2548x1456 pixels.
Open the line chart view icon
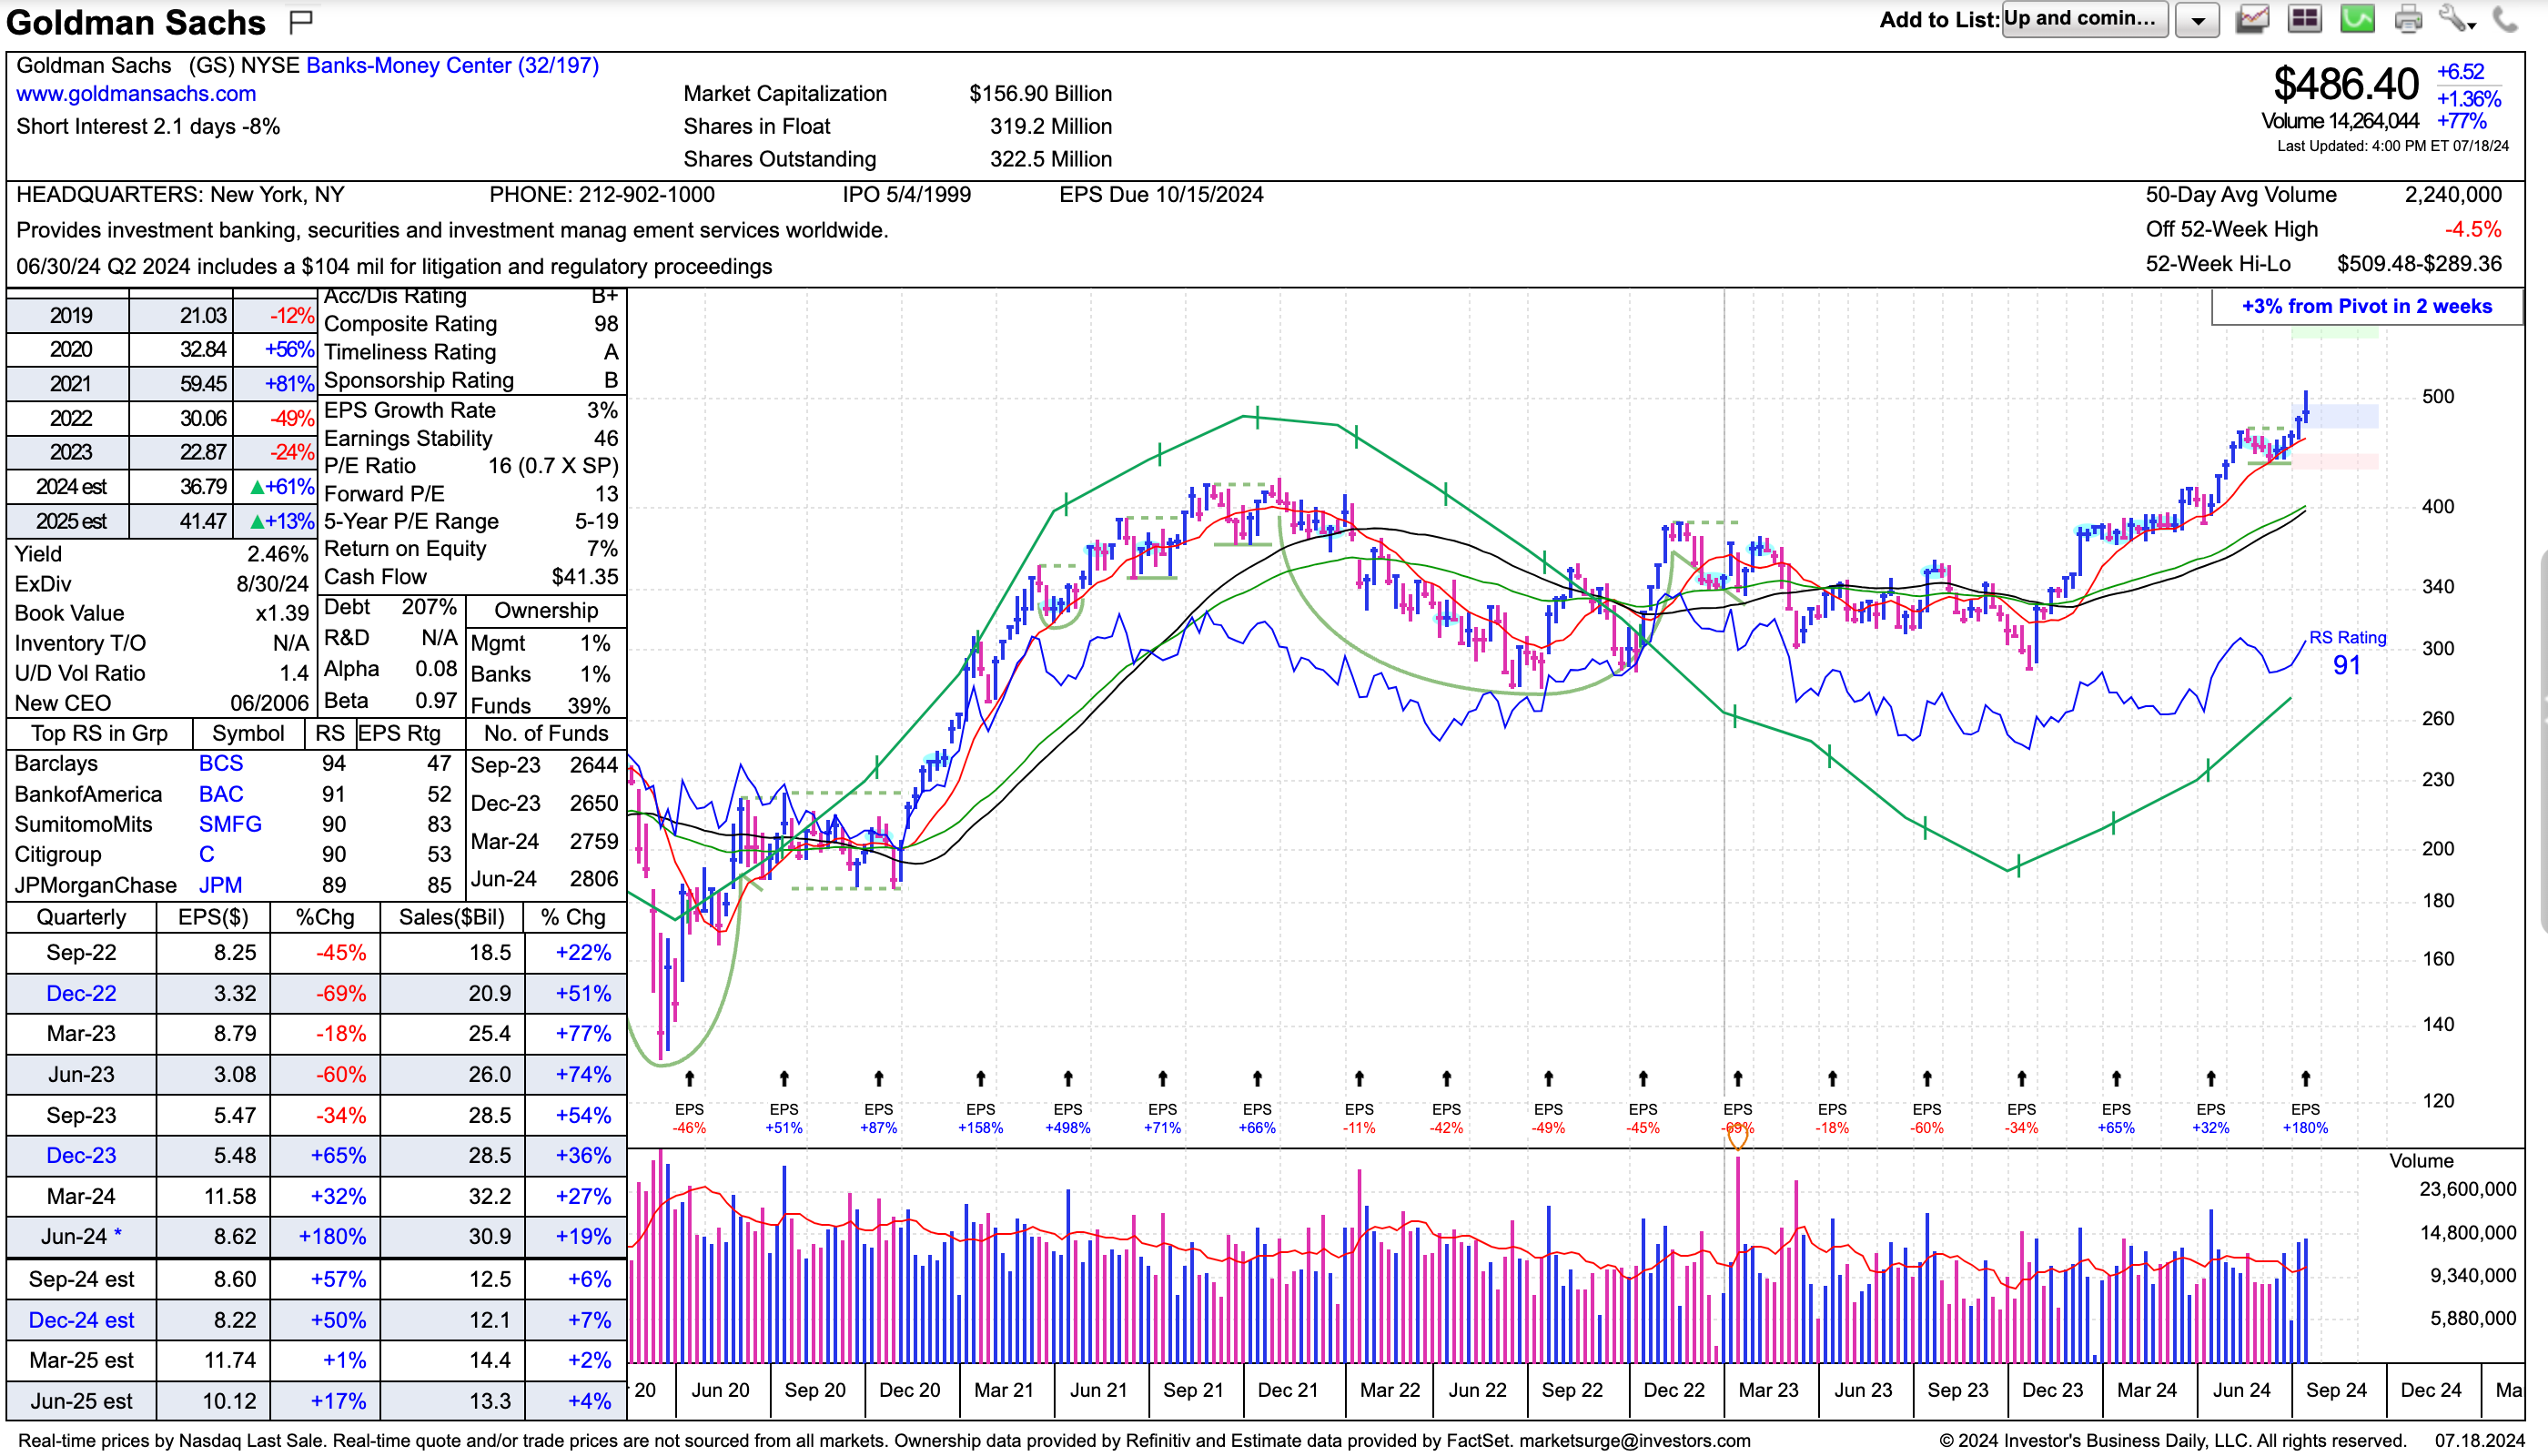[x=2252, y=19]
